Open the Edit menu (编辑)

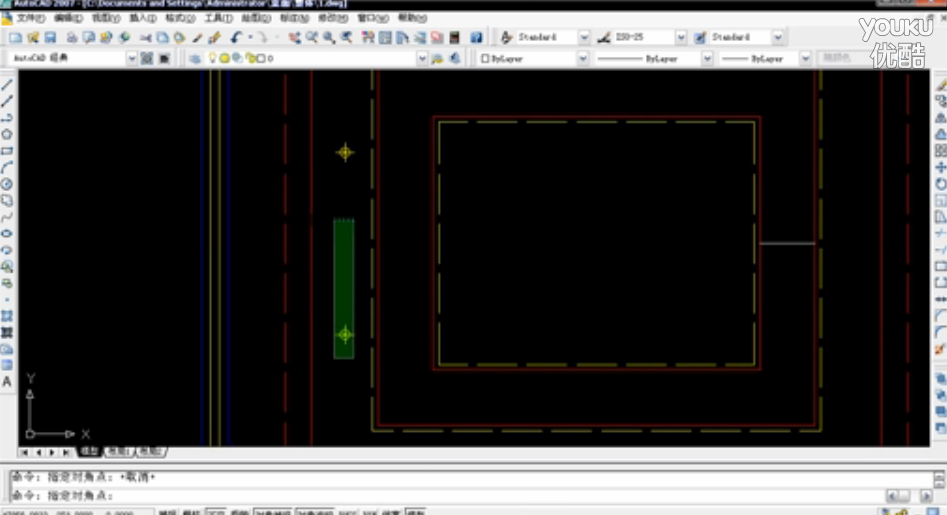coord(68,18)
